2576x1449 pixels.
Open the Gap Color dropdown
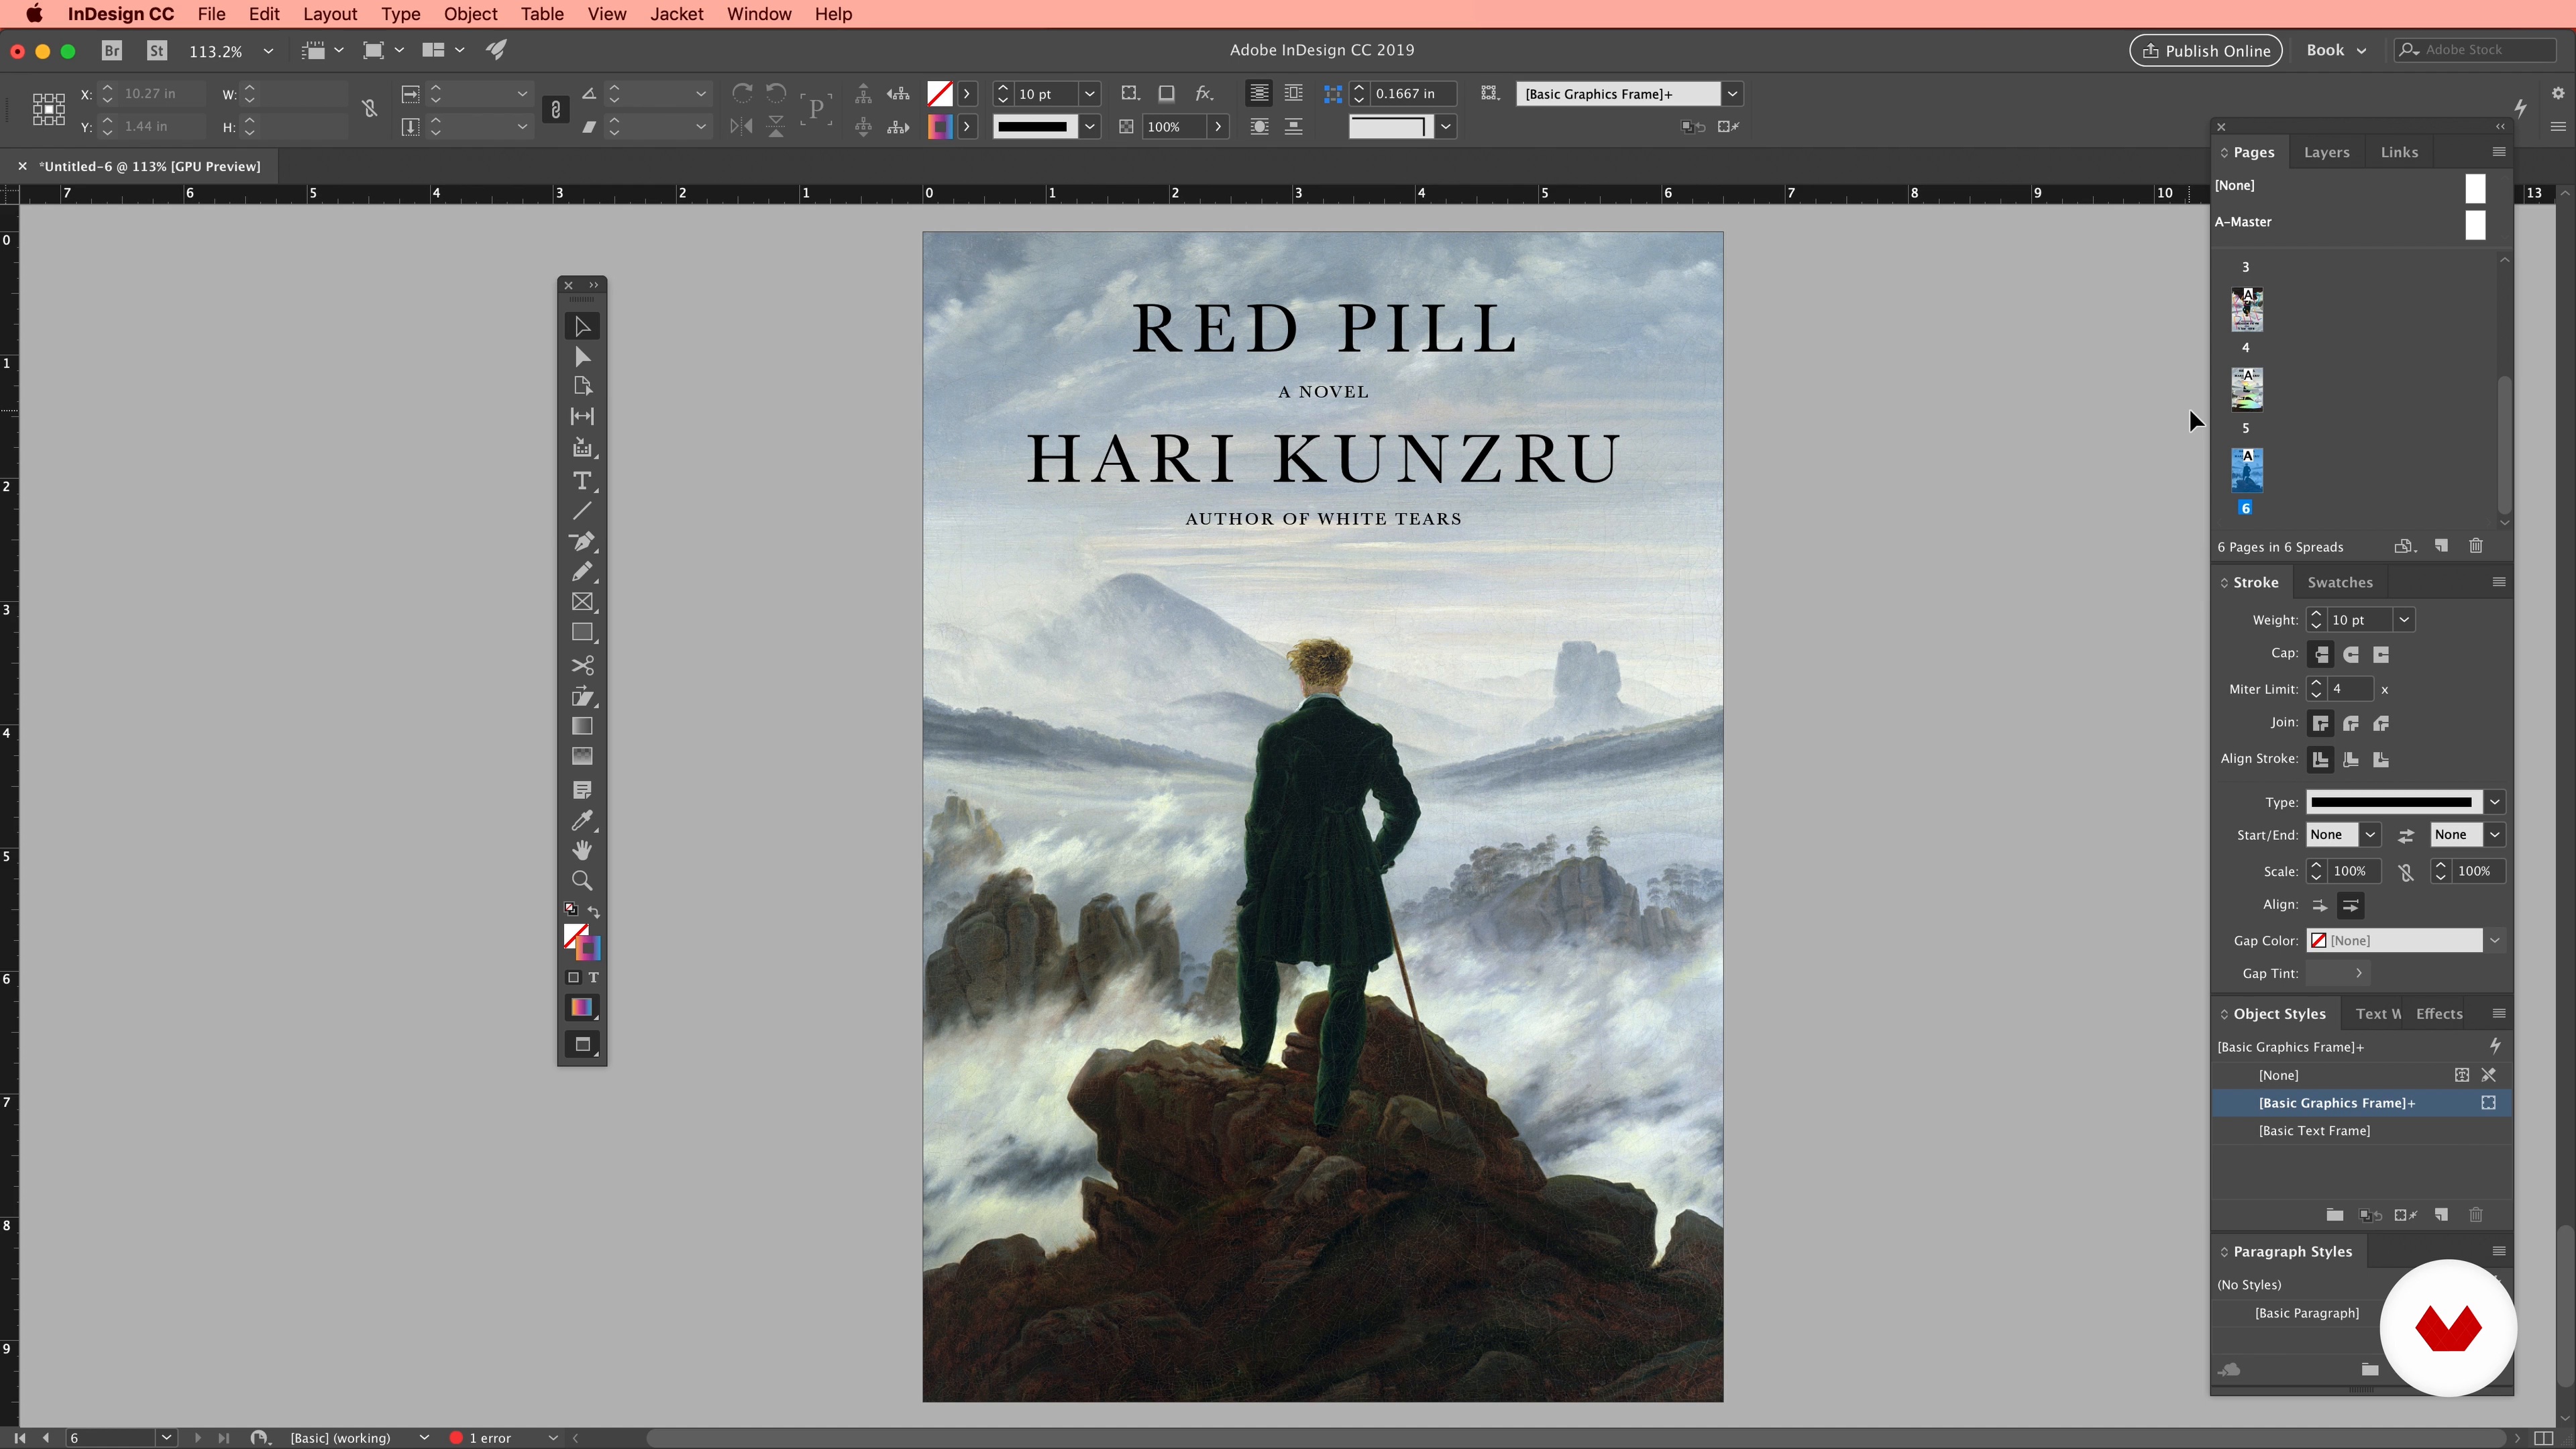2495,941
